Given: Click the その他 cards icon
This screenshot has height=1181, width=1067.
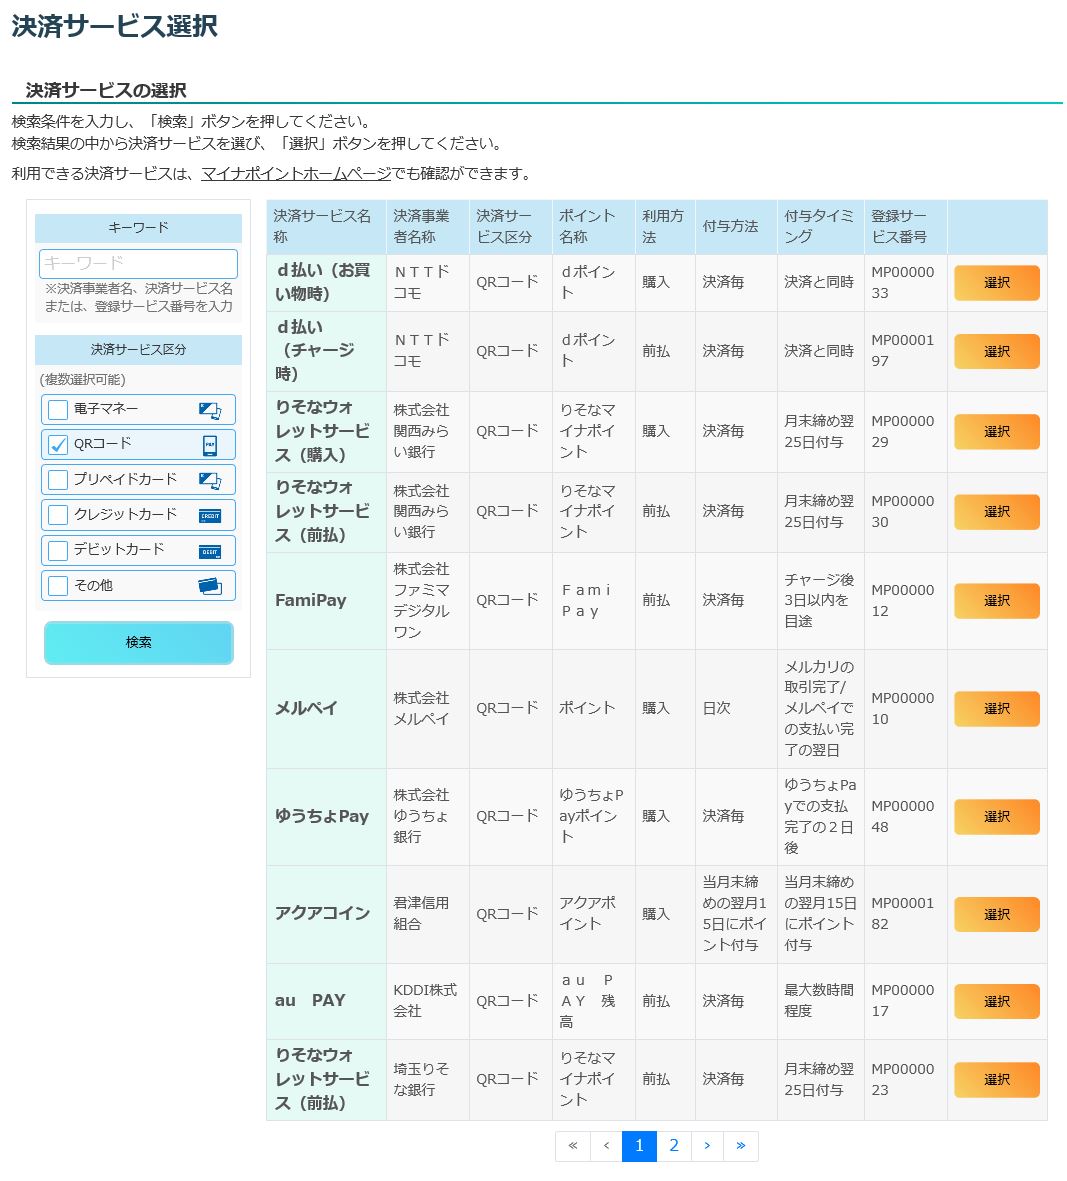Looking at the screenshot, I should pyautogui.click(x=209, y=586).
